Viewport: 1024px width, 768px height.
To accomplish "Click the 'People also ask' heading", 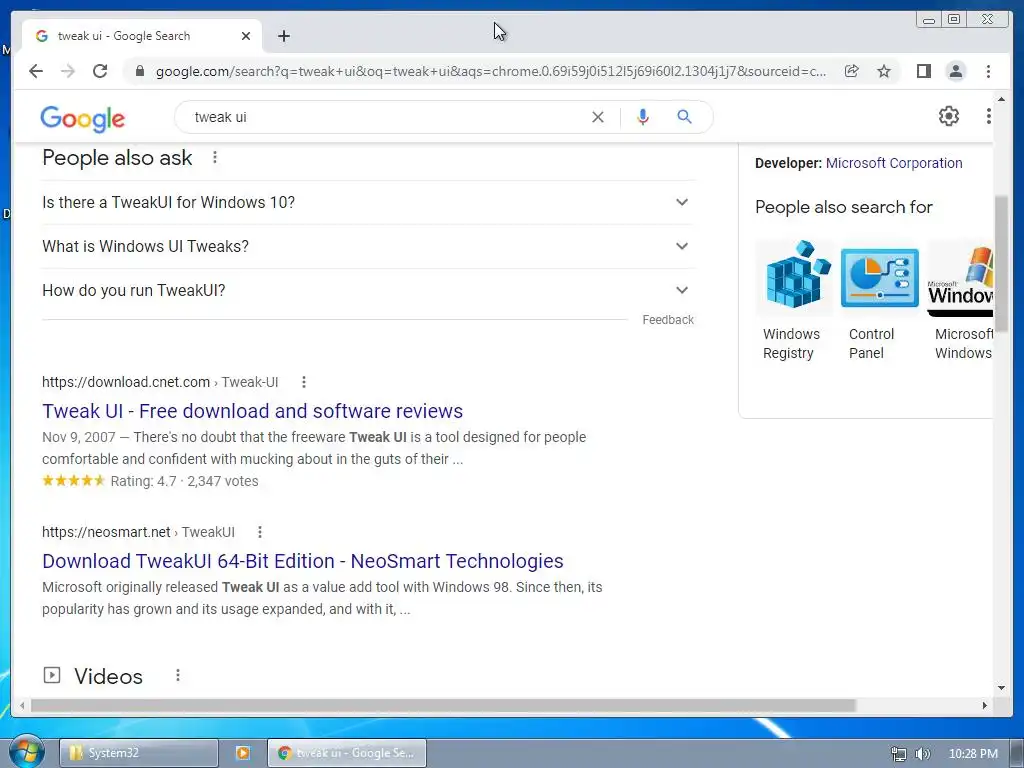I will click(x=118, y=157).
